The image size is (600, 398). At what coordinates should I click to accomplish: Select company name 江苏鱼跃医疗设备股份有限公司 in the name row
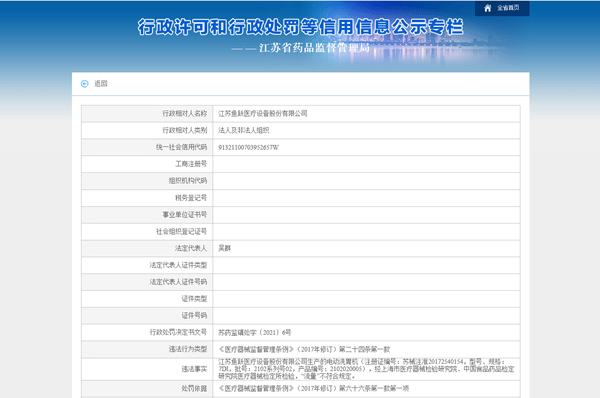pyautogui.click(x=263, y=114)
